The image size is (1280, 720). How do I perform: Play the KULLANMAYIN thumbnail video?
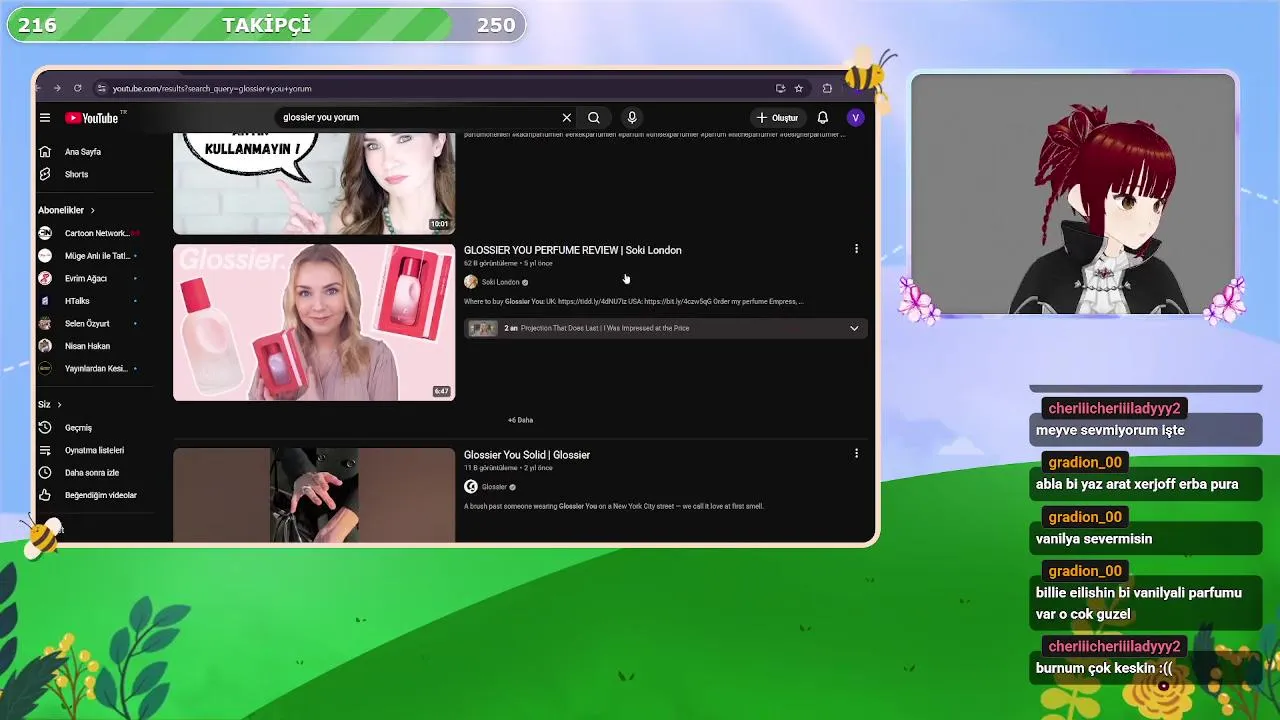(x=314, y=183)
